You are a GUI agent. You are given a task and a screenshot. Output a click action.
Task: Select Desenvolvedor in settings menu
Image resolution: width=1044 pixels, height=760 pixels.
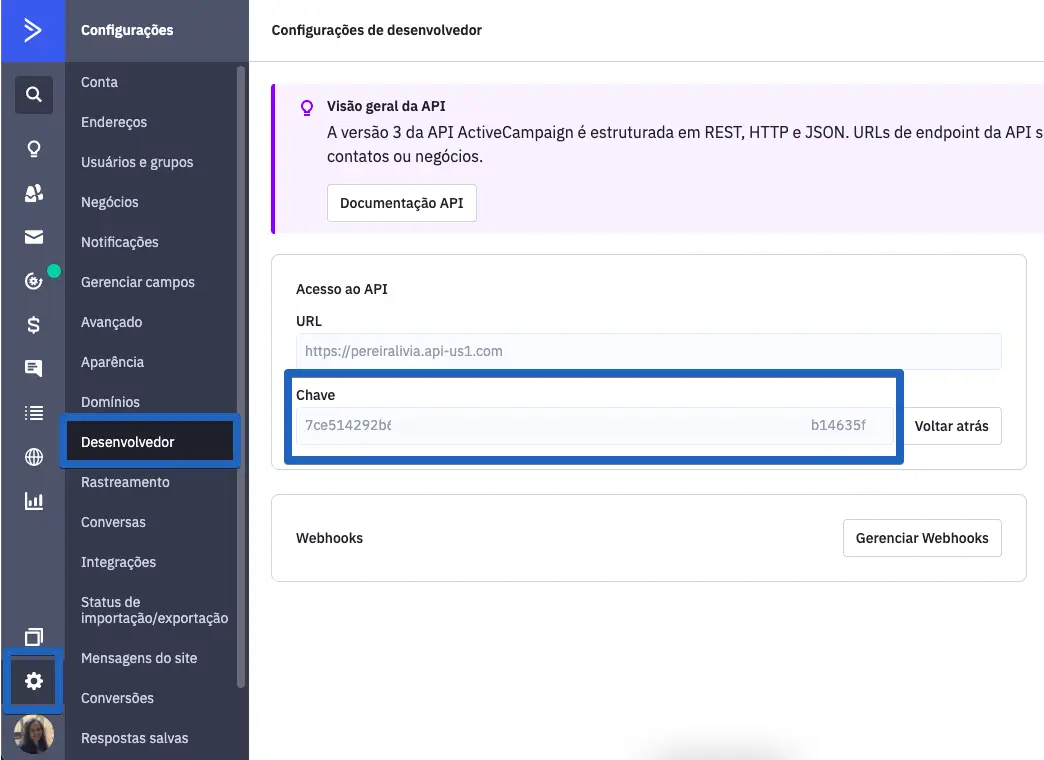[128, 442]
